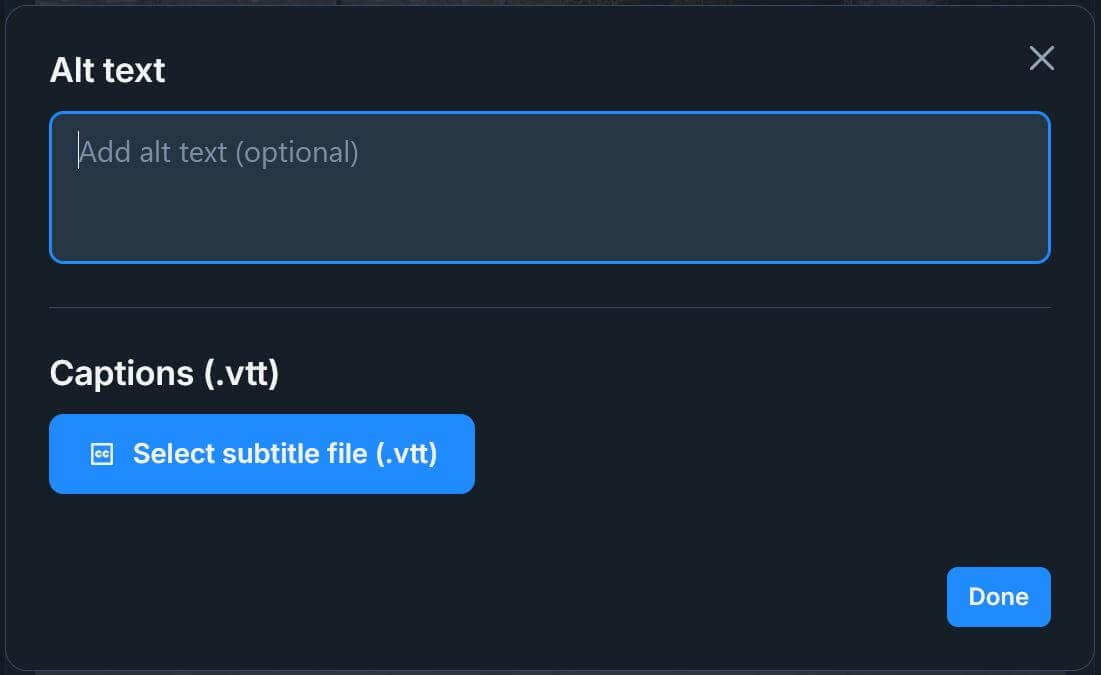
Task: Place the cursor at the alt text start
Action: [80, 152]
